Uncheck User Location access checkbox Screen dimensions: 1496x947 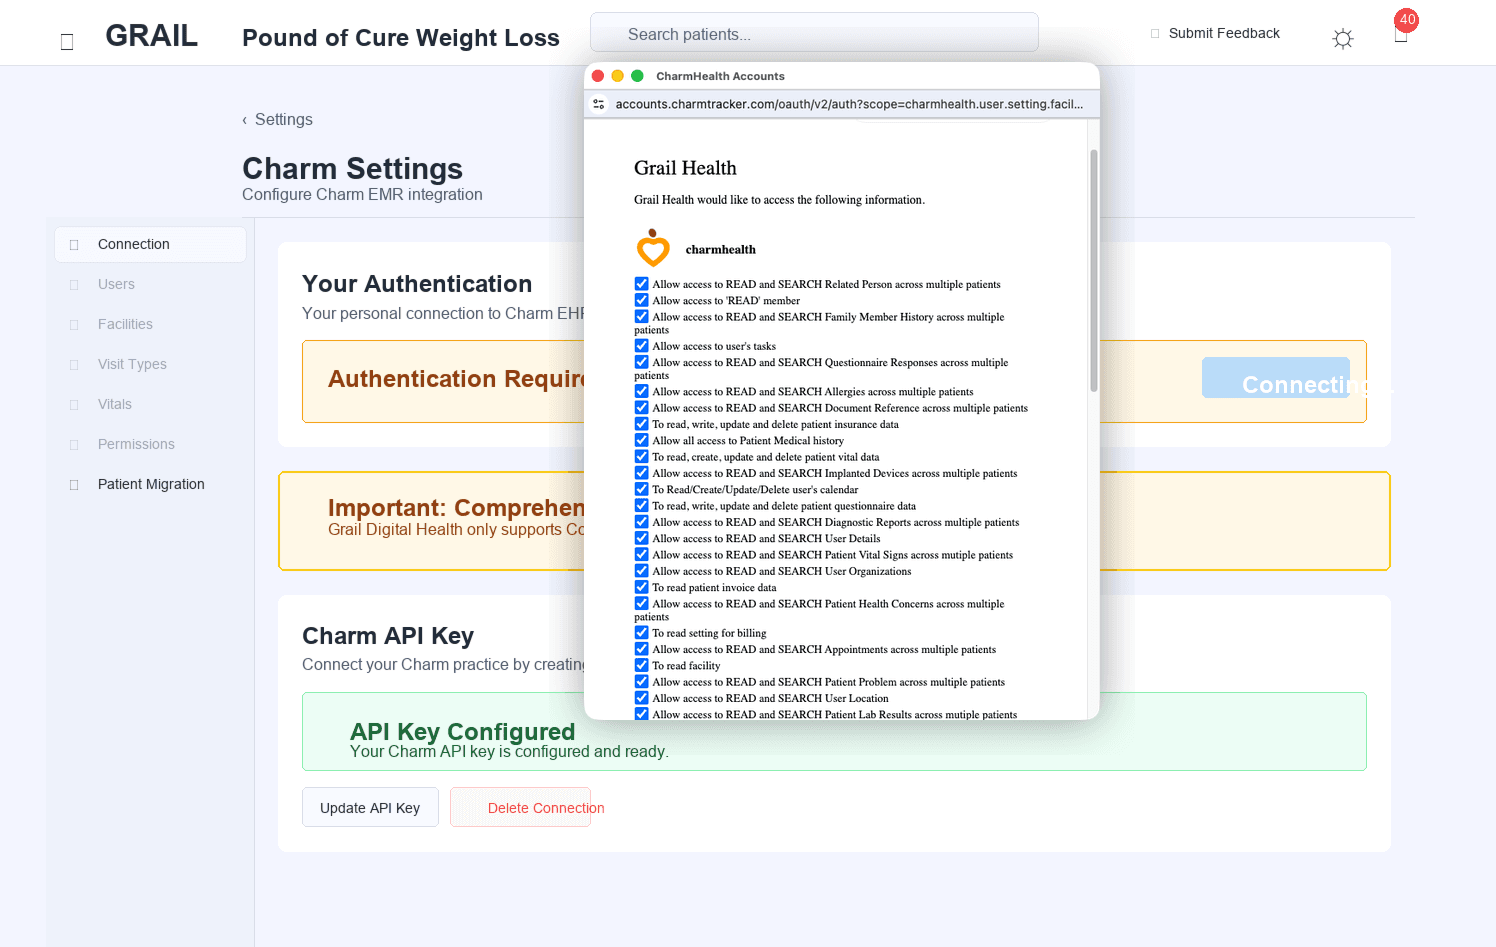(642, 698)
